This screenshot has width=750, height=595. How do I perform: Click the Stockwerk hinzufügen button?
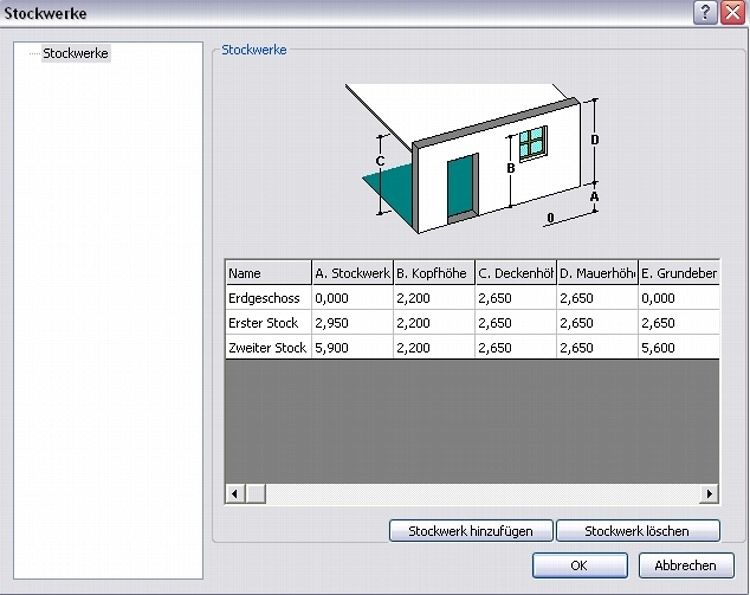coord(470,531)
